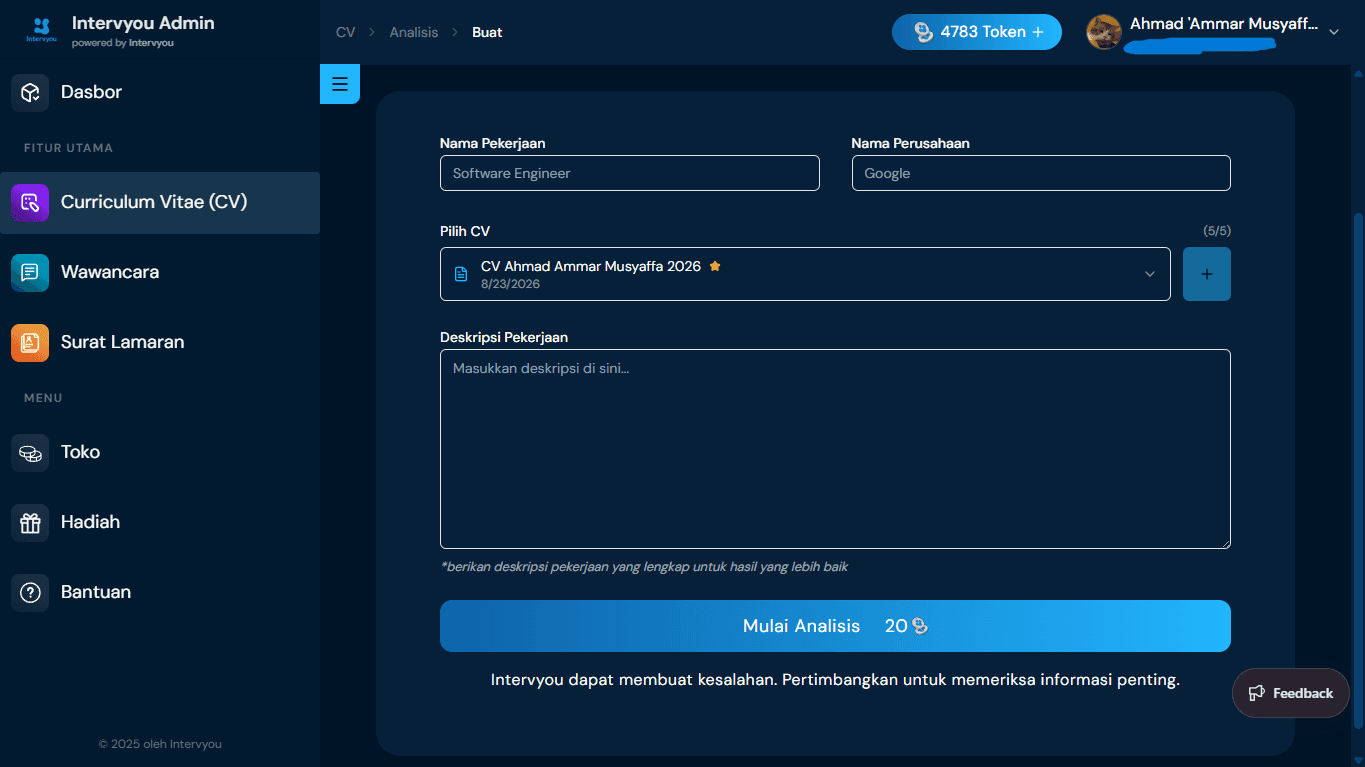Click the Deskripsi Pekerjaan text area
This screenshot has height=767, width=1365.
[835, 449]
